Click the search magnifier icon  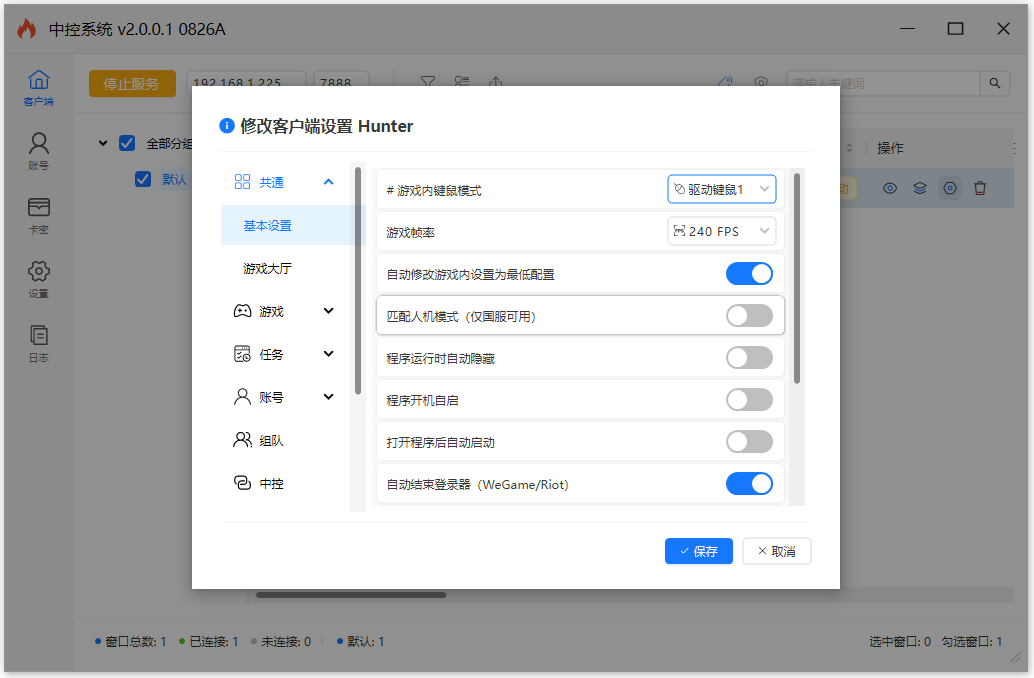click(994, 84)
